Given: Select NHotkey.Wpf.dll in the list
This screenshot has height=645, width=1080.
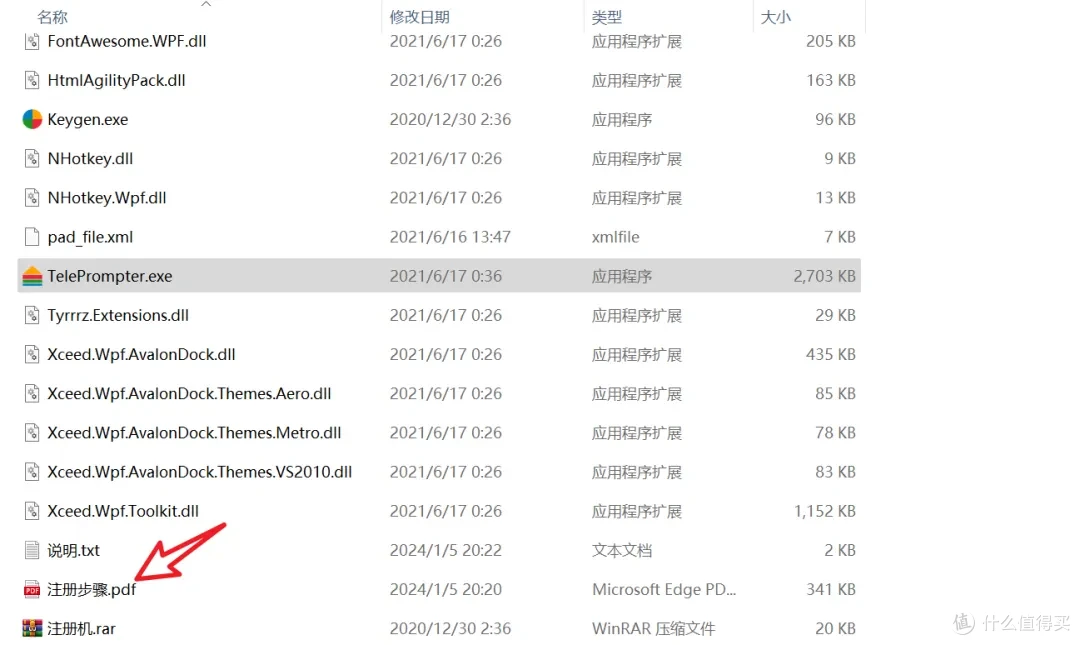Looking at the screenshot, I should tap(107, 198).
